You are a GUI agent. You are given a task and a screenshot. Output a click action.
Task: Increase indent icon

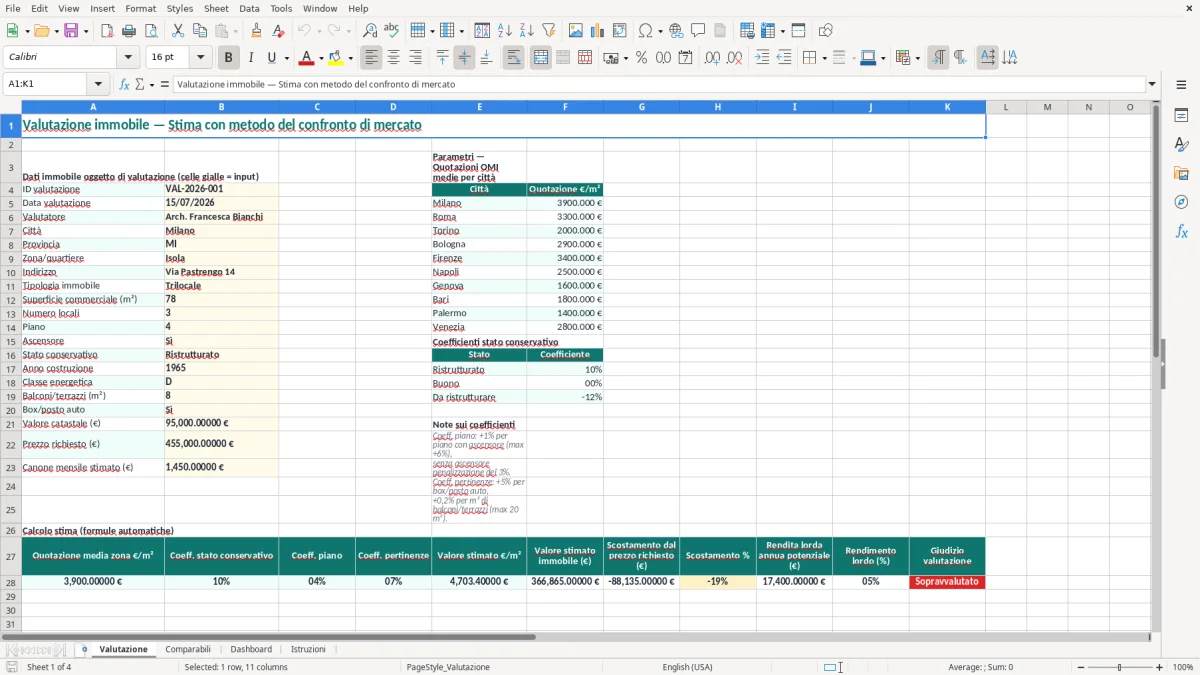click(x=762, y=58)
